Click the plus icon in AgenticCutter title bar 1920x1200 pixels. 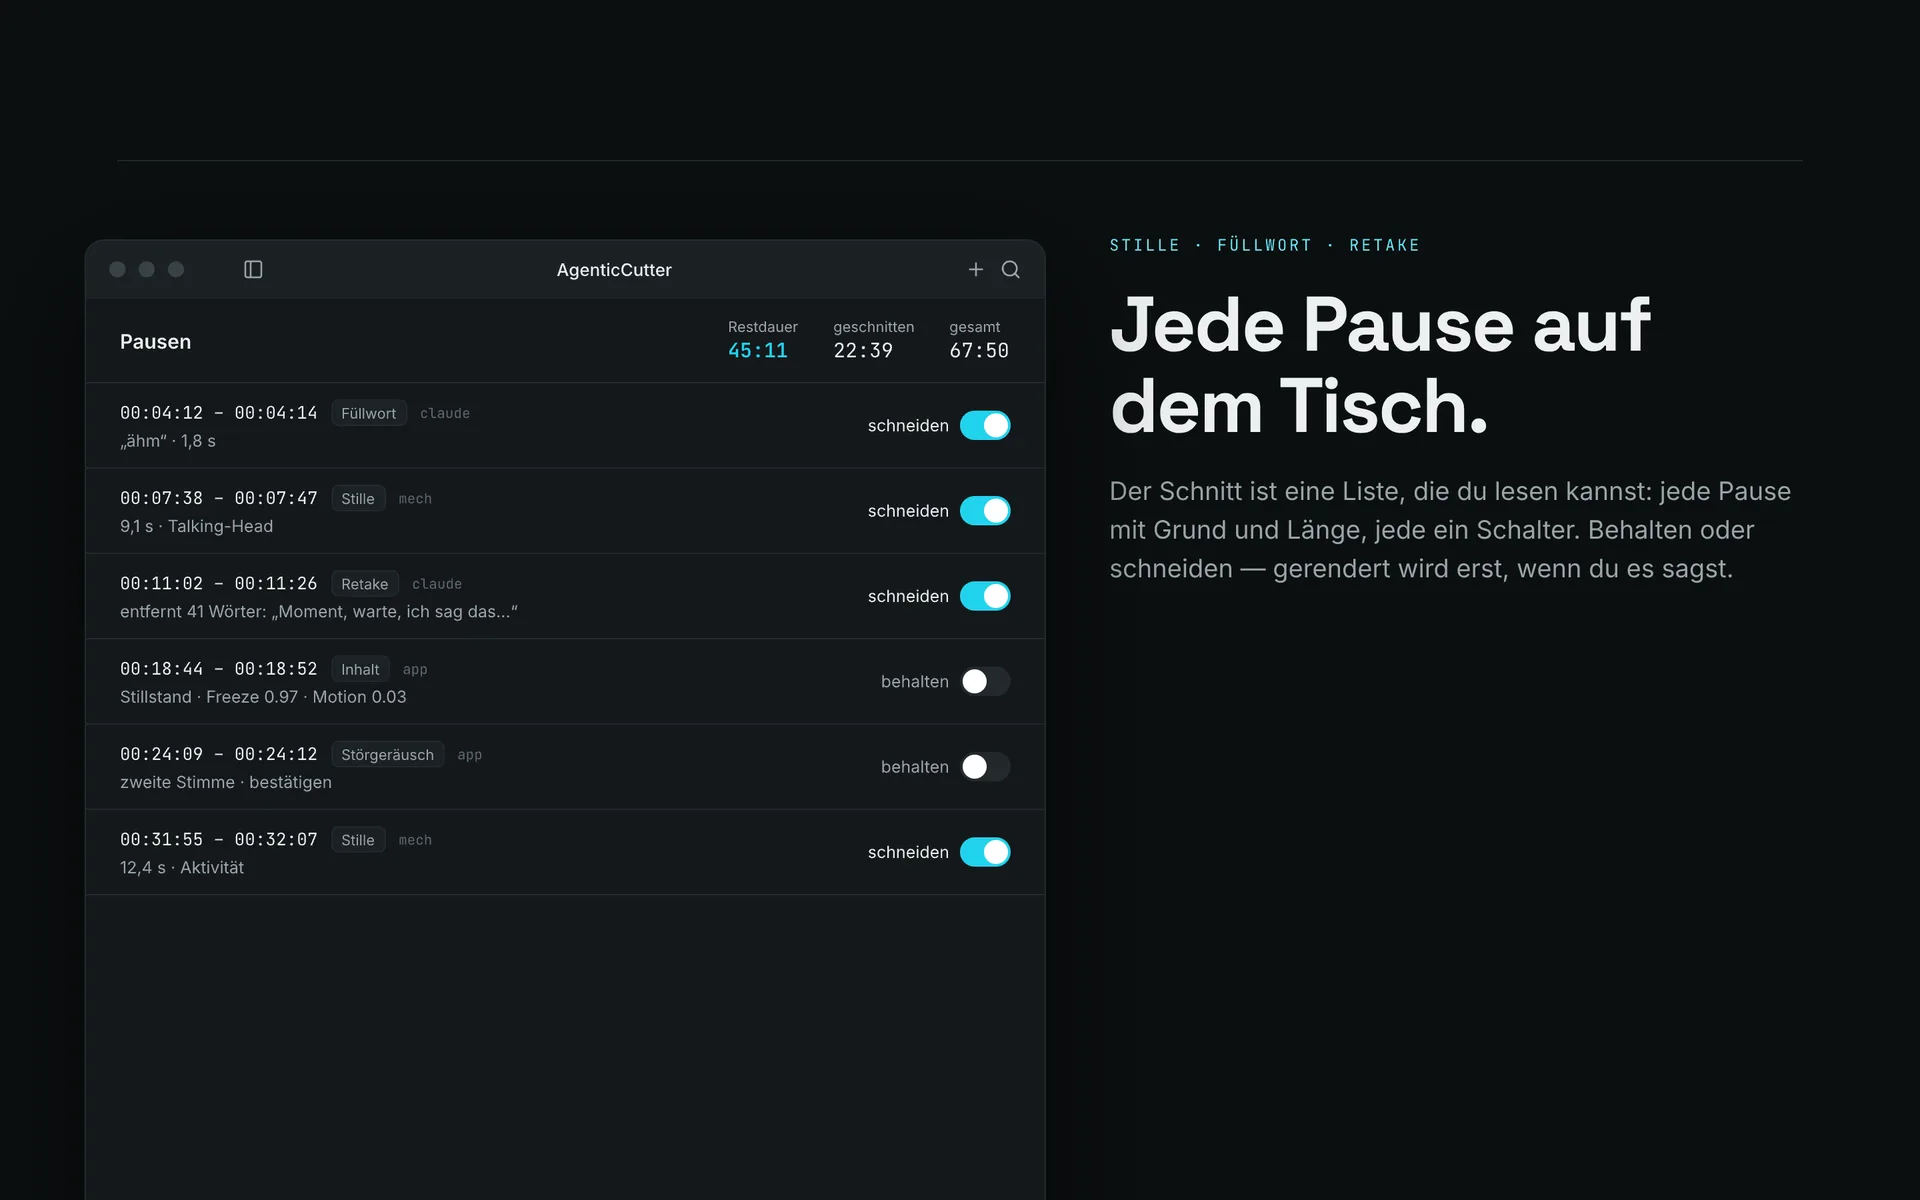[976, 270]
